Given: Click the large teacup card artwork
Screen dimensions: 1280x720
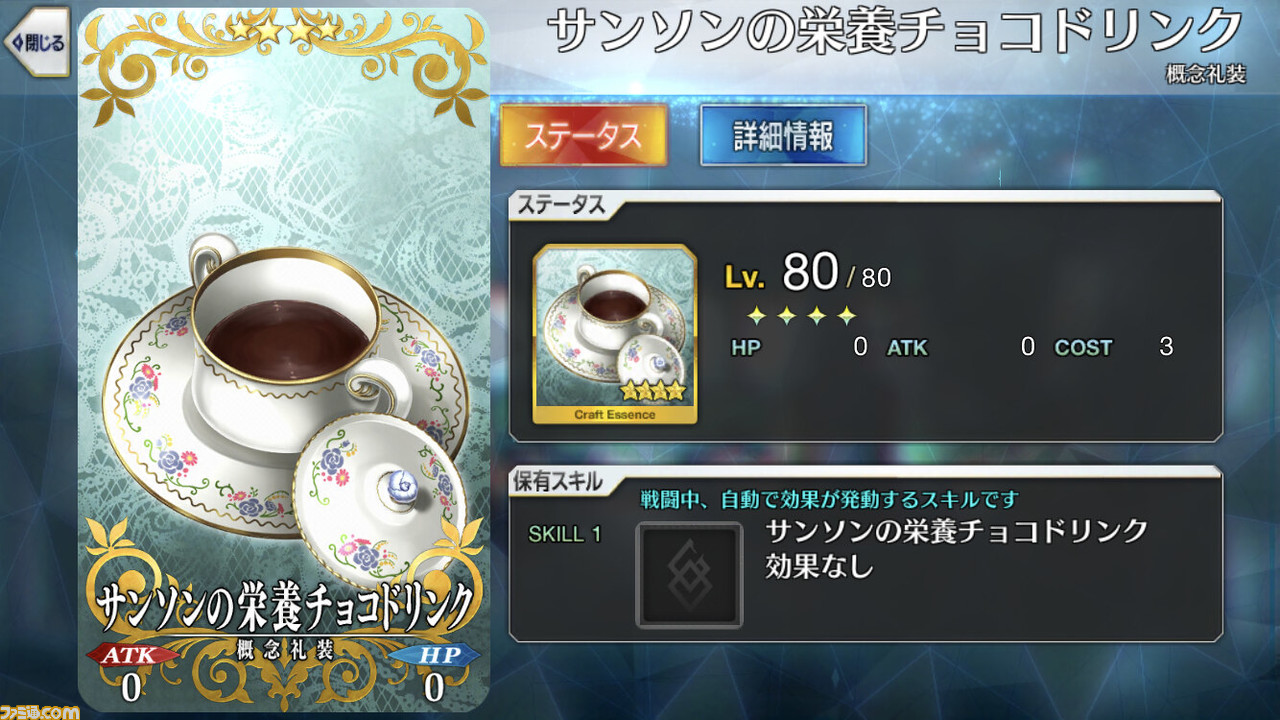Looking at the screenshot, I should click(x=284, y=360).
